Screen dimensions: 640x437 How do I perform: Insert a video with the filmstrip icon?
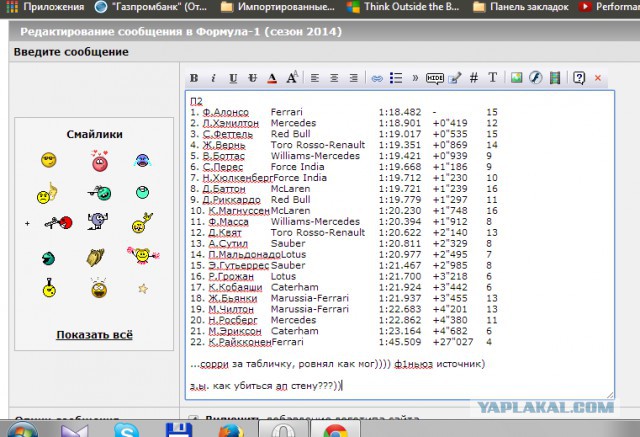tap(555, 78)
